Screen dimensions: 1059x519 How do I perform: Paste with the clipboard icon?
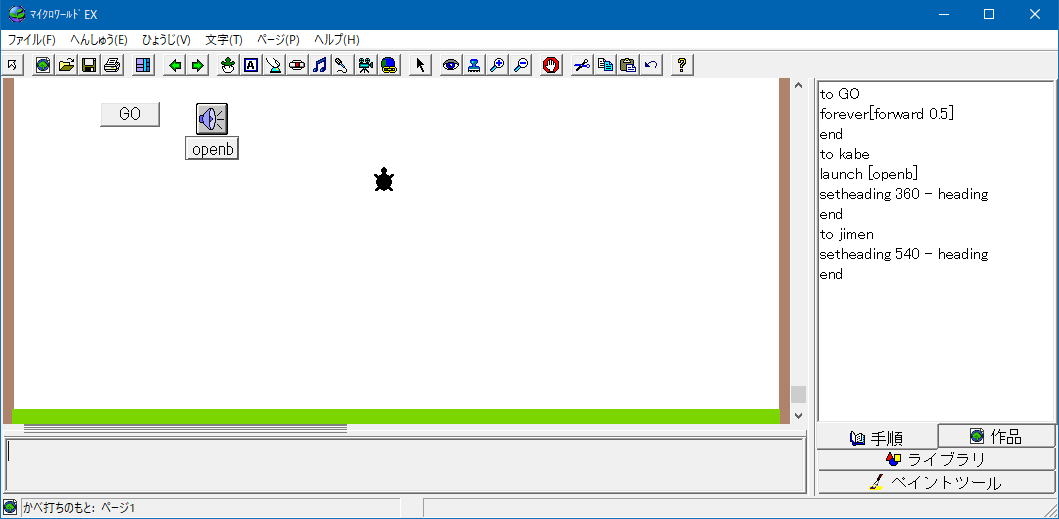coord(628,66)
